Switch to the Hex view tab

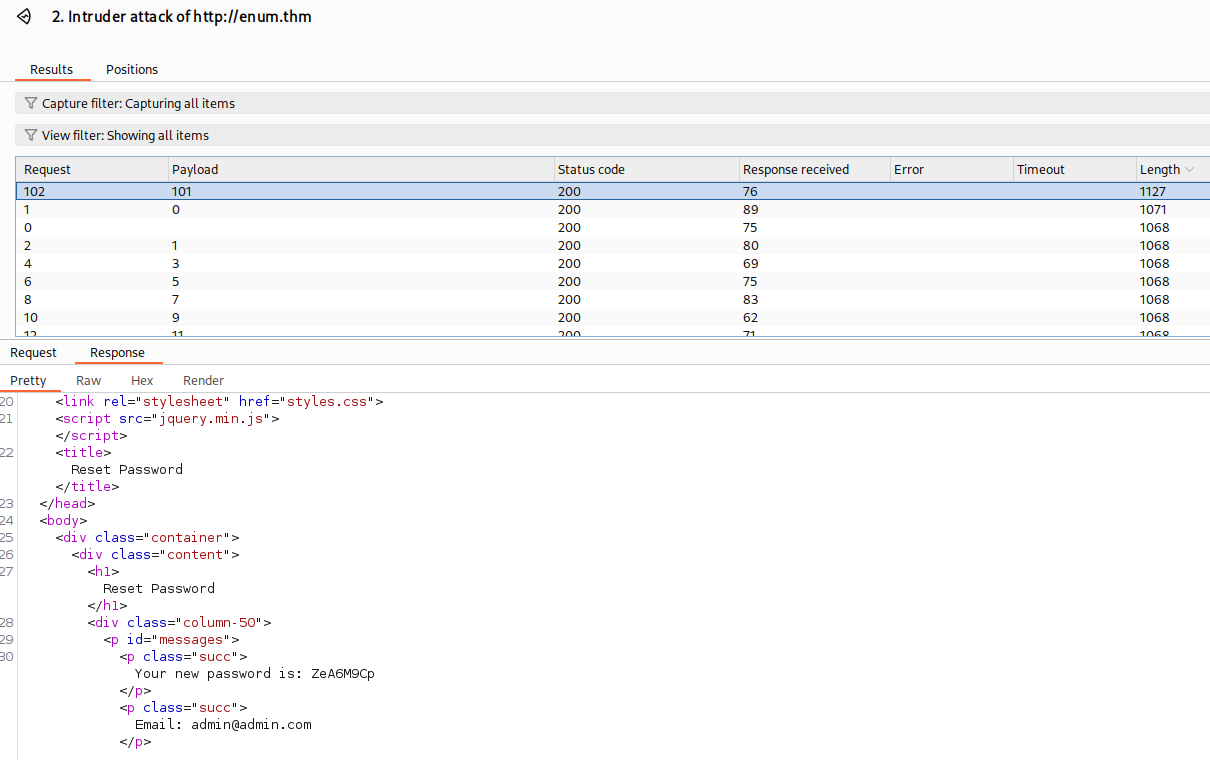(142, 380)
